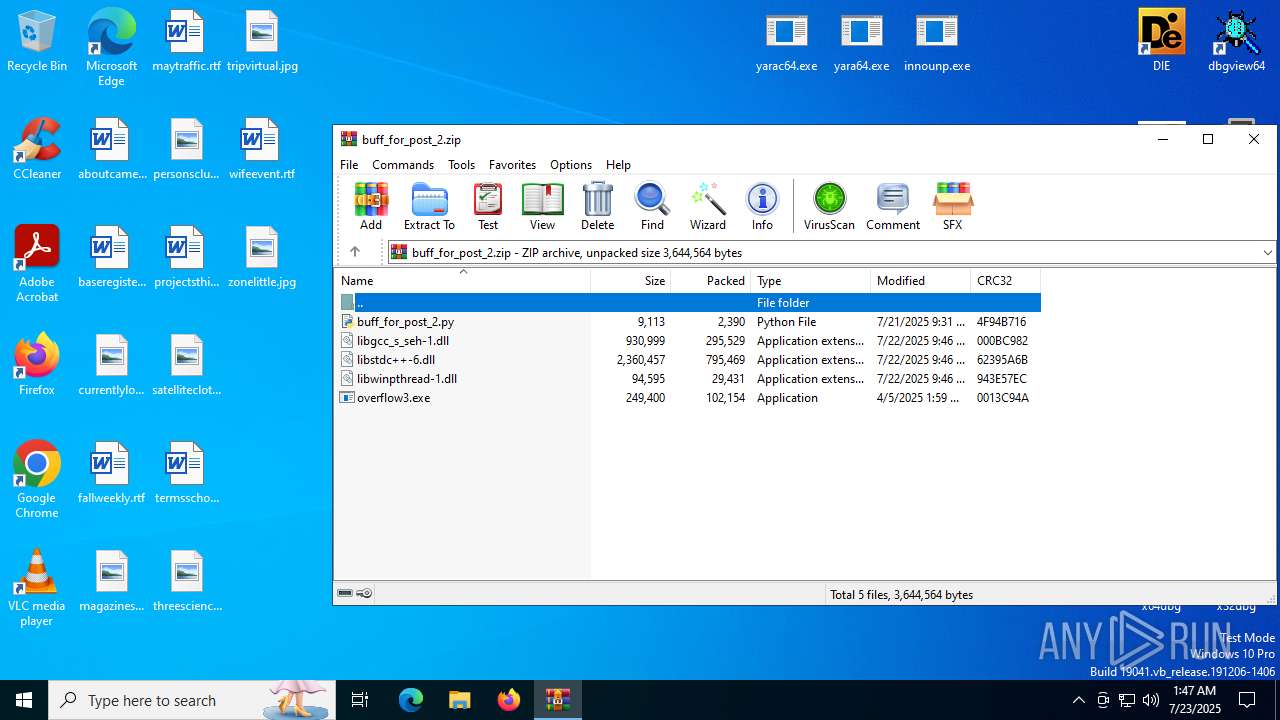
Task: Select buff_for_post_2.py file
Action: 688,322
